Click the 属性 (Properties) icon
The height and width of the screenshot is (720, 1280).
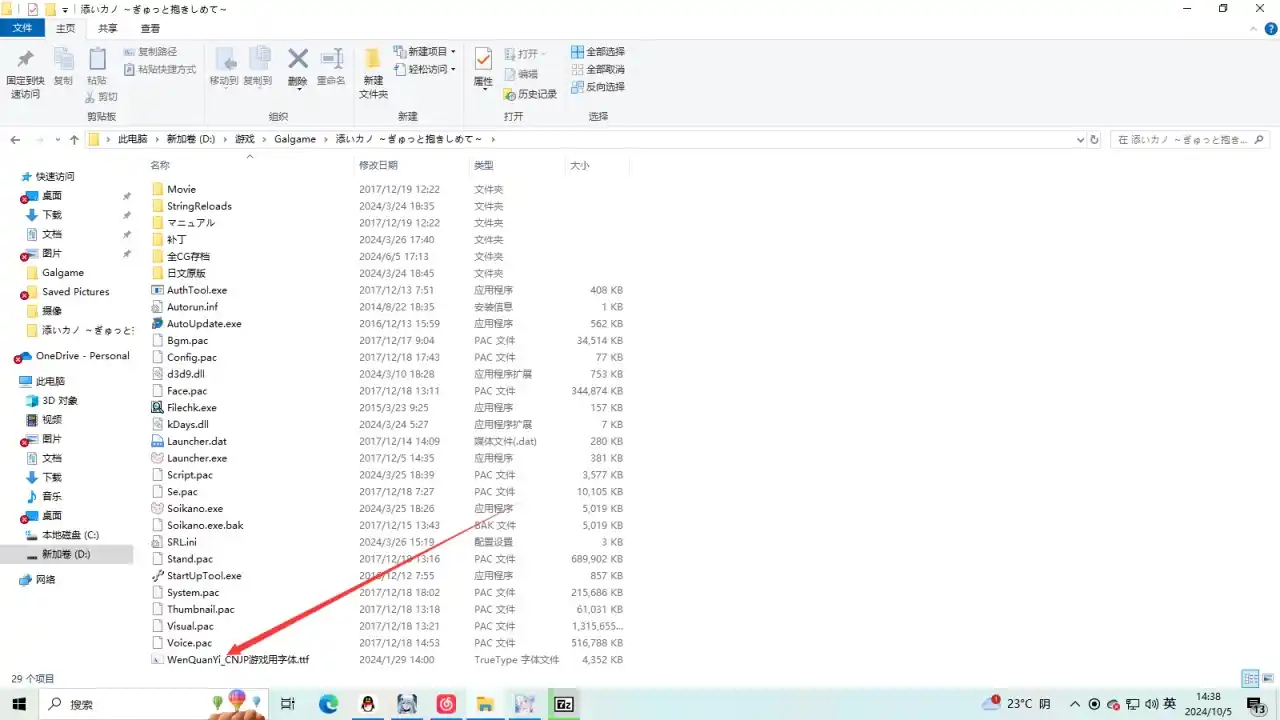[483, 67]
